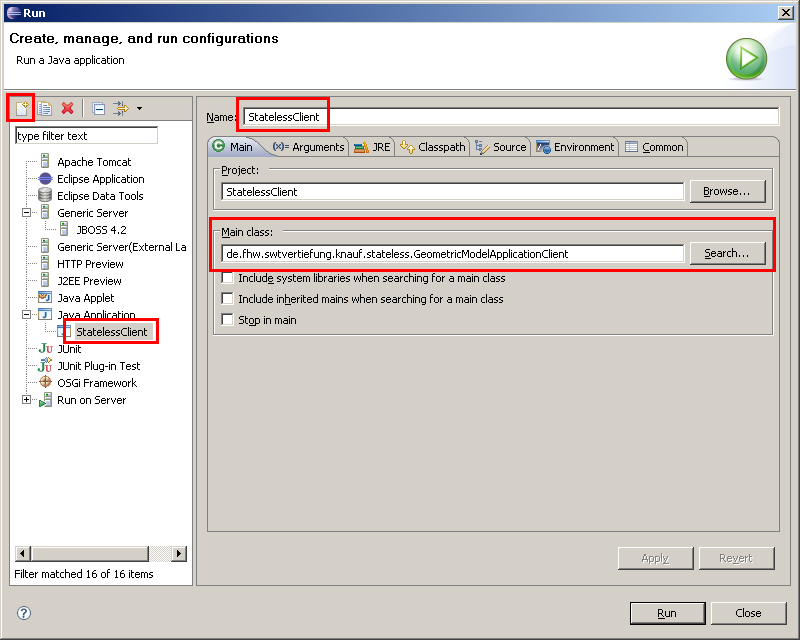Viewport: 800px width, 640px height.
Task: Close the Run dialog with Close button
Action: point(748,613)
